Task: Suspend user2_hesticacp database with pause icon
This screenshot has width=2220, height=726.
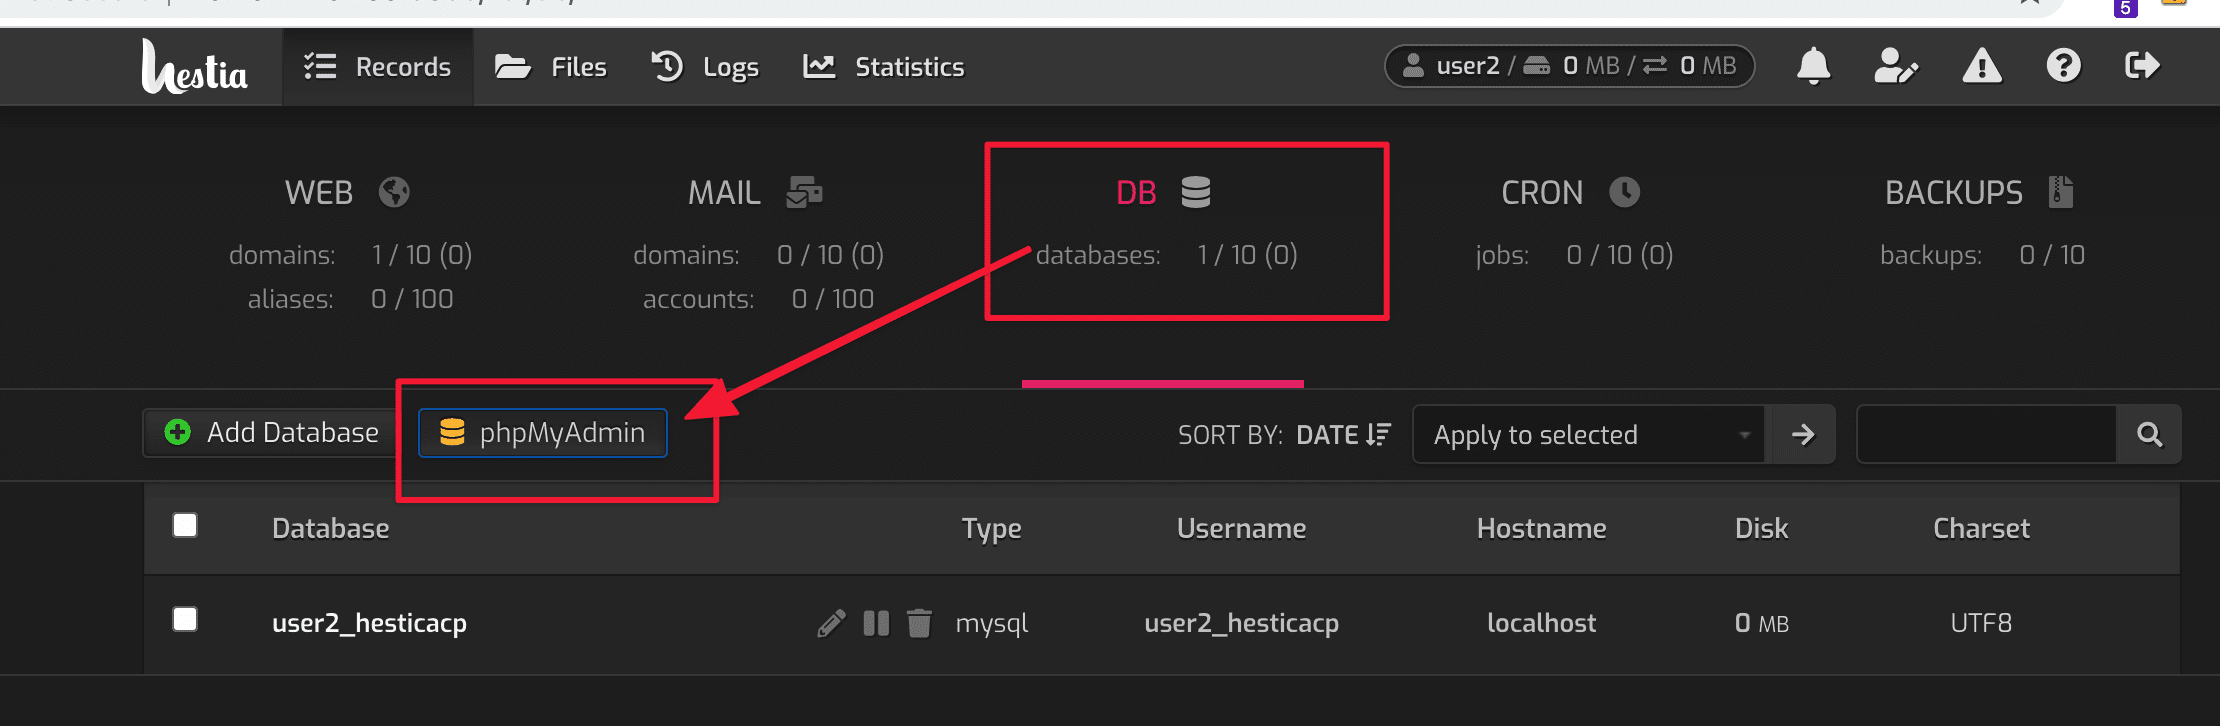Action: point(876,624)
